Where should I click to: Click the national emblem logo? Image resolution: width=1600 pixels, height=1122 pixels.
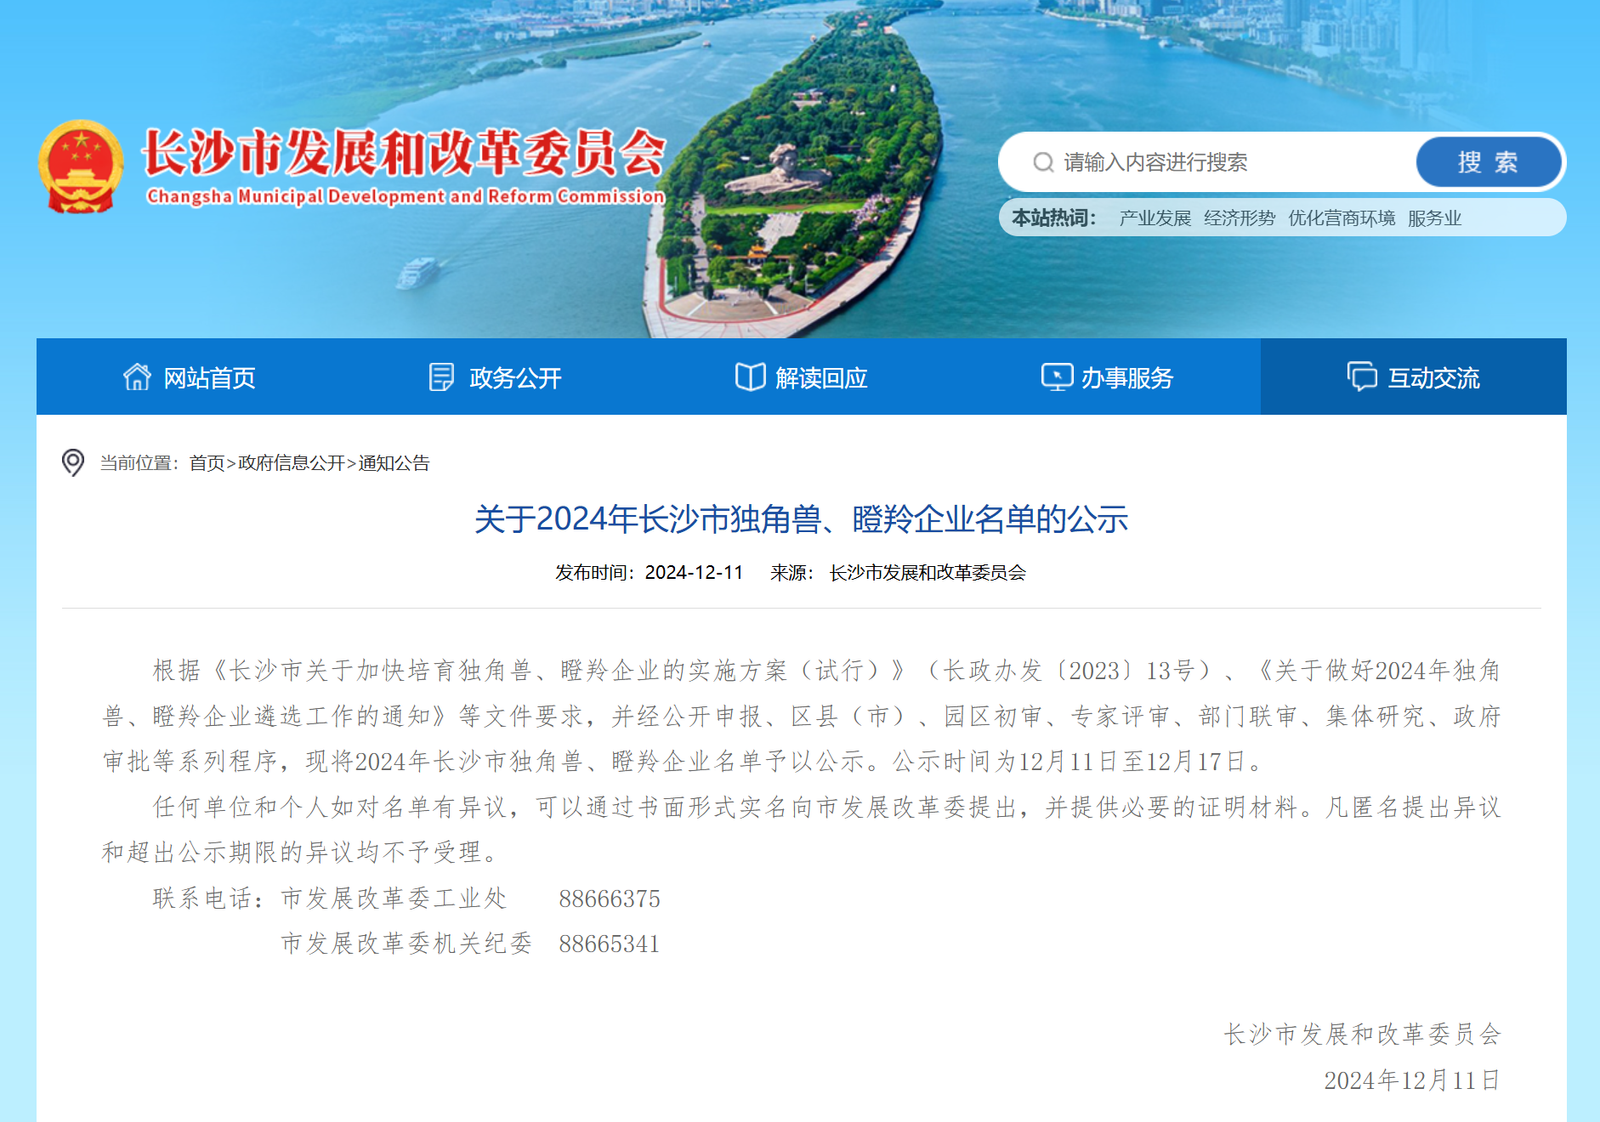coord(81,167)
